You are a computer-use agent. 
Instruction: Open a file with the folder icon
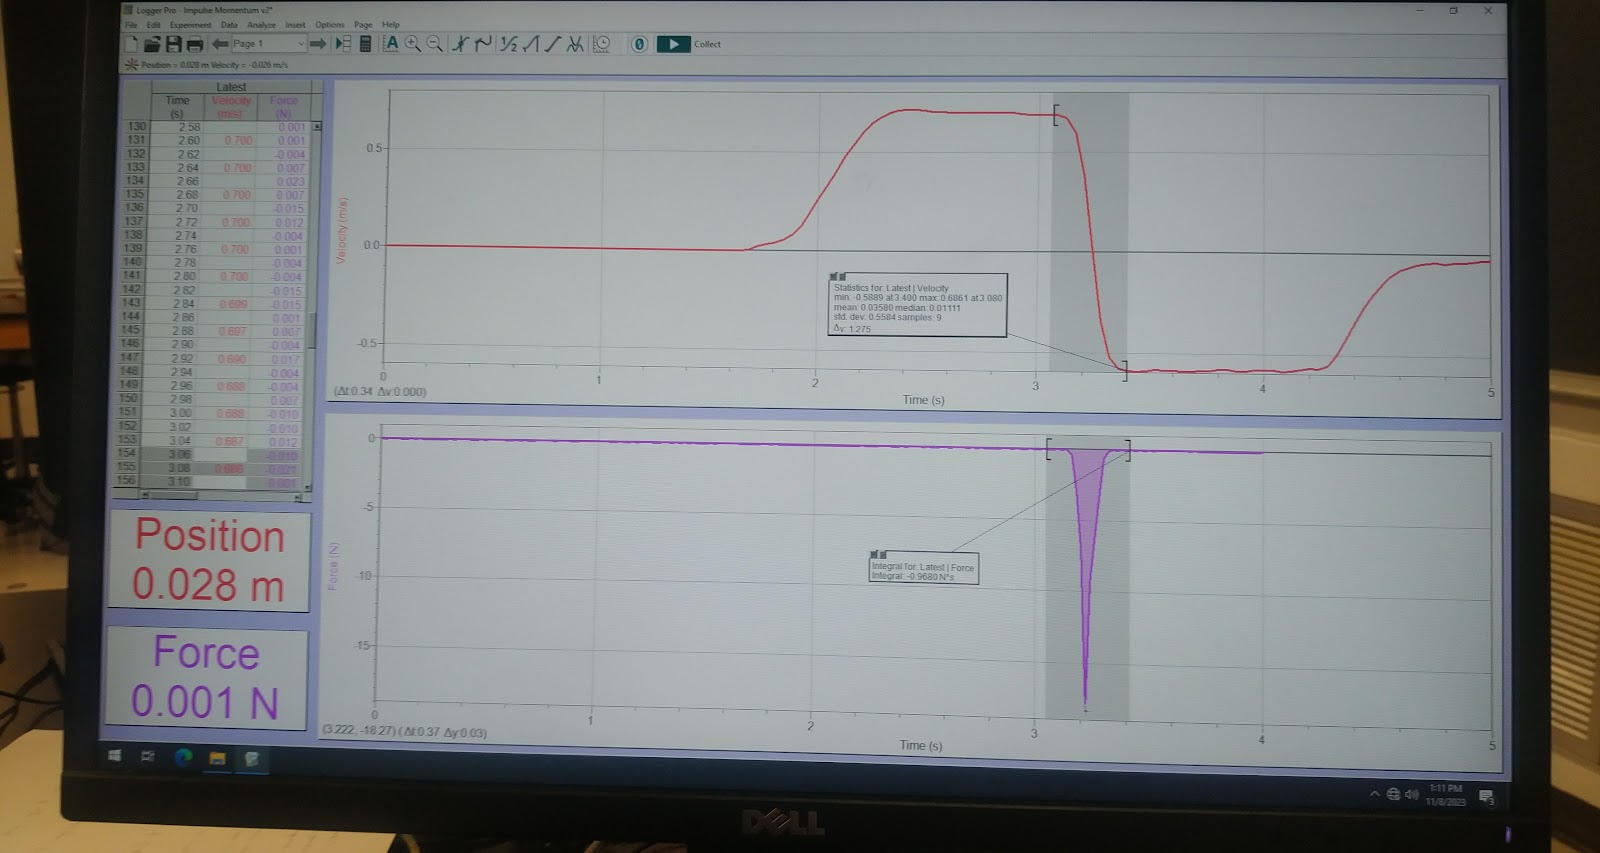[152, 44]
